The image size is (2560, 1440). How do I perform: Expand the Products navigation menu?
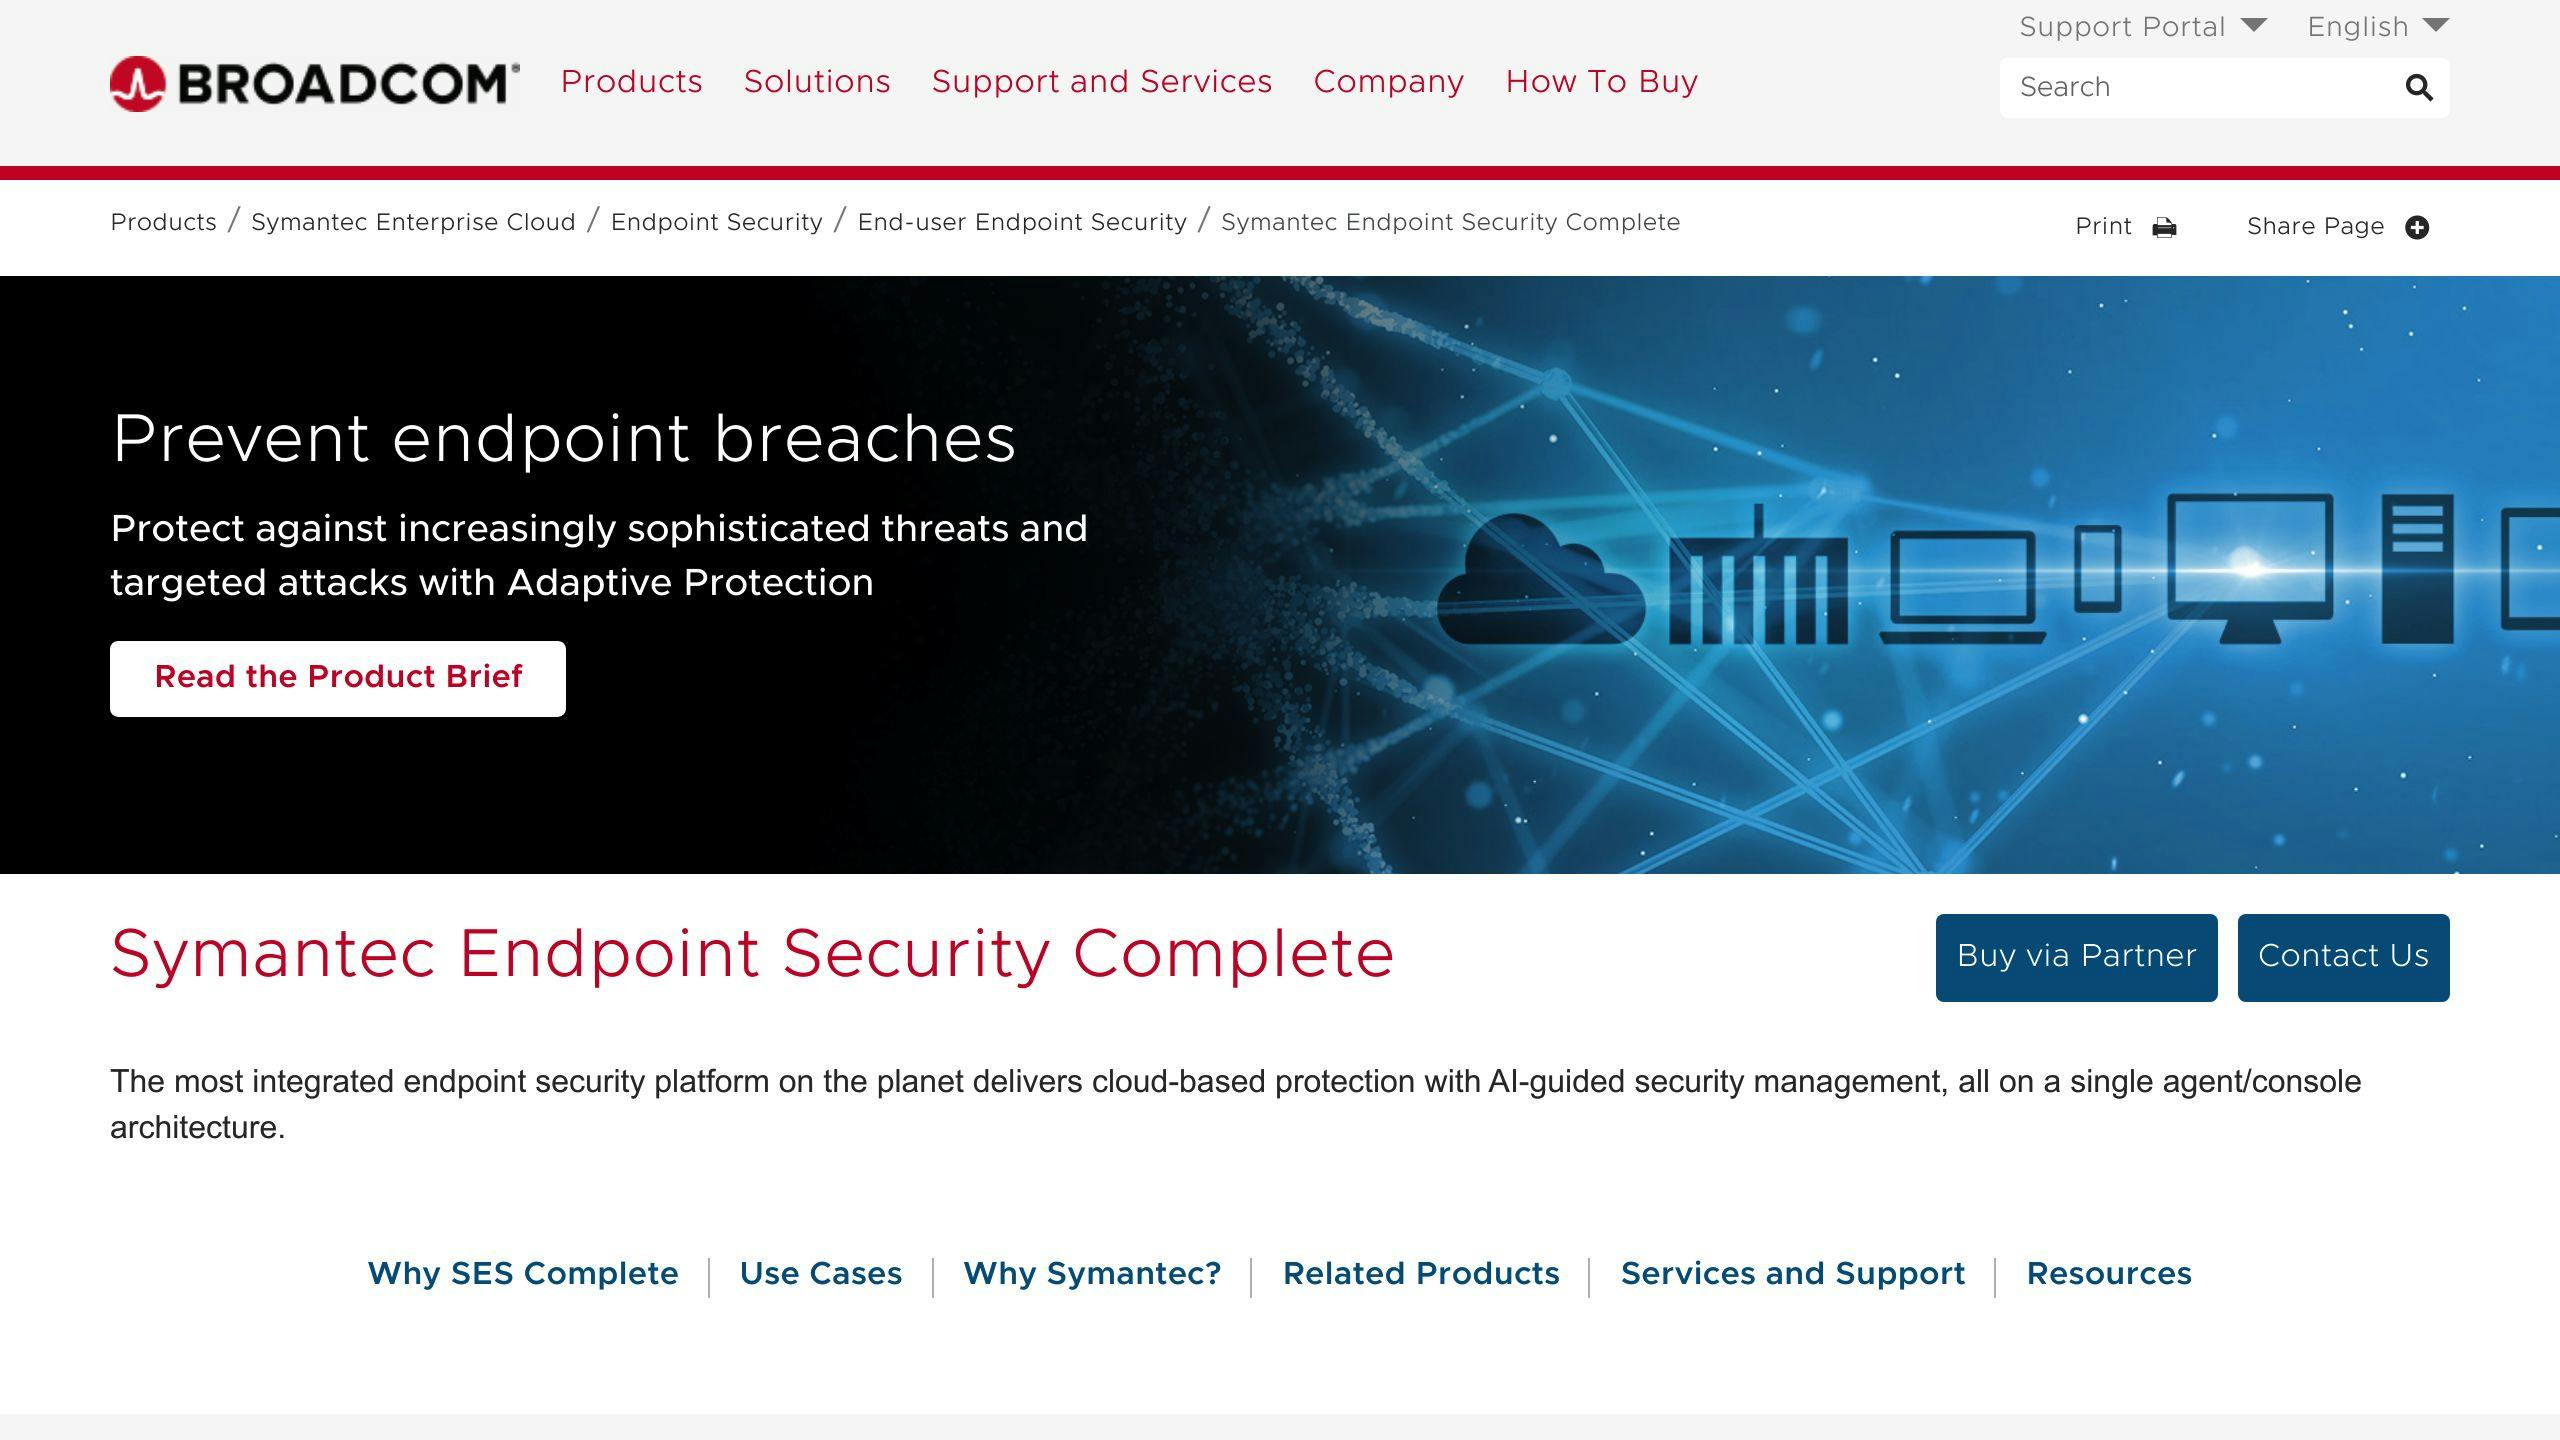[631, 83]
